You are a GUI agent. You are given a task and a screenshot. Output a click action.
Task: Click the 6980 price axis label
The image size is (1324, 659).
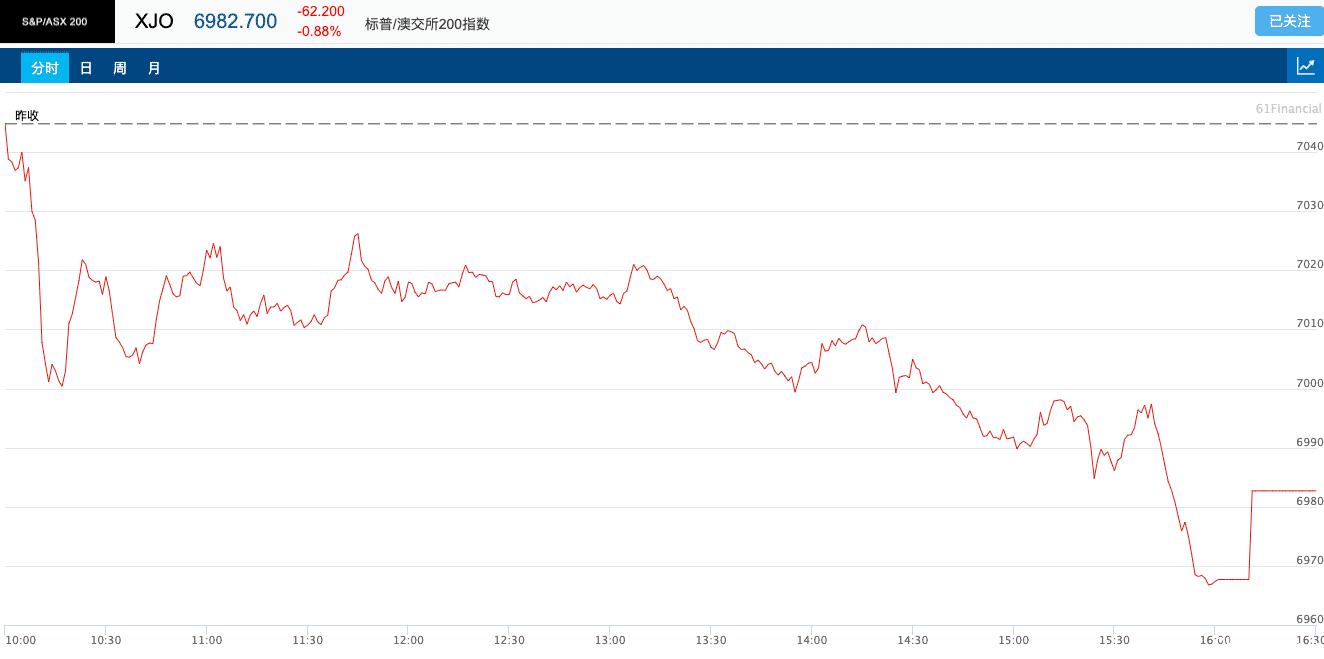(1309, 501)
